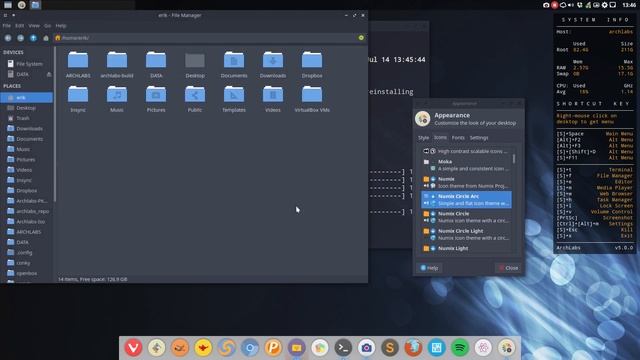The width and height of the screenshot is (640, 360).
Task: Open the Templates folder icon
Action: click(x=234, y=94)
